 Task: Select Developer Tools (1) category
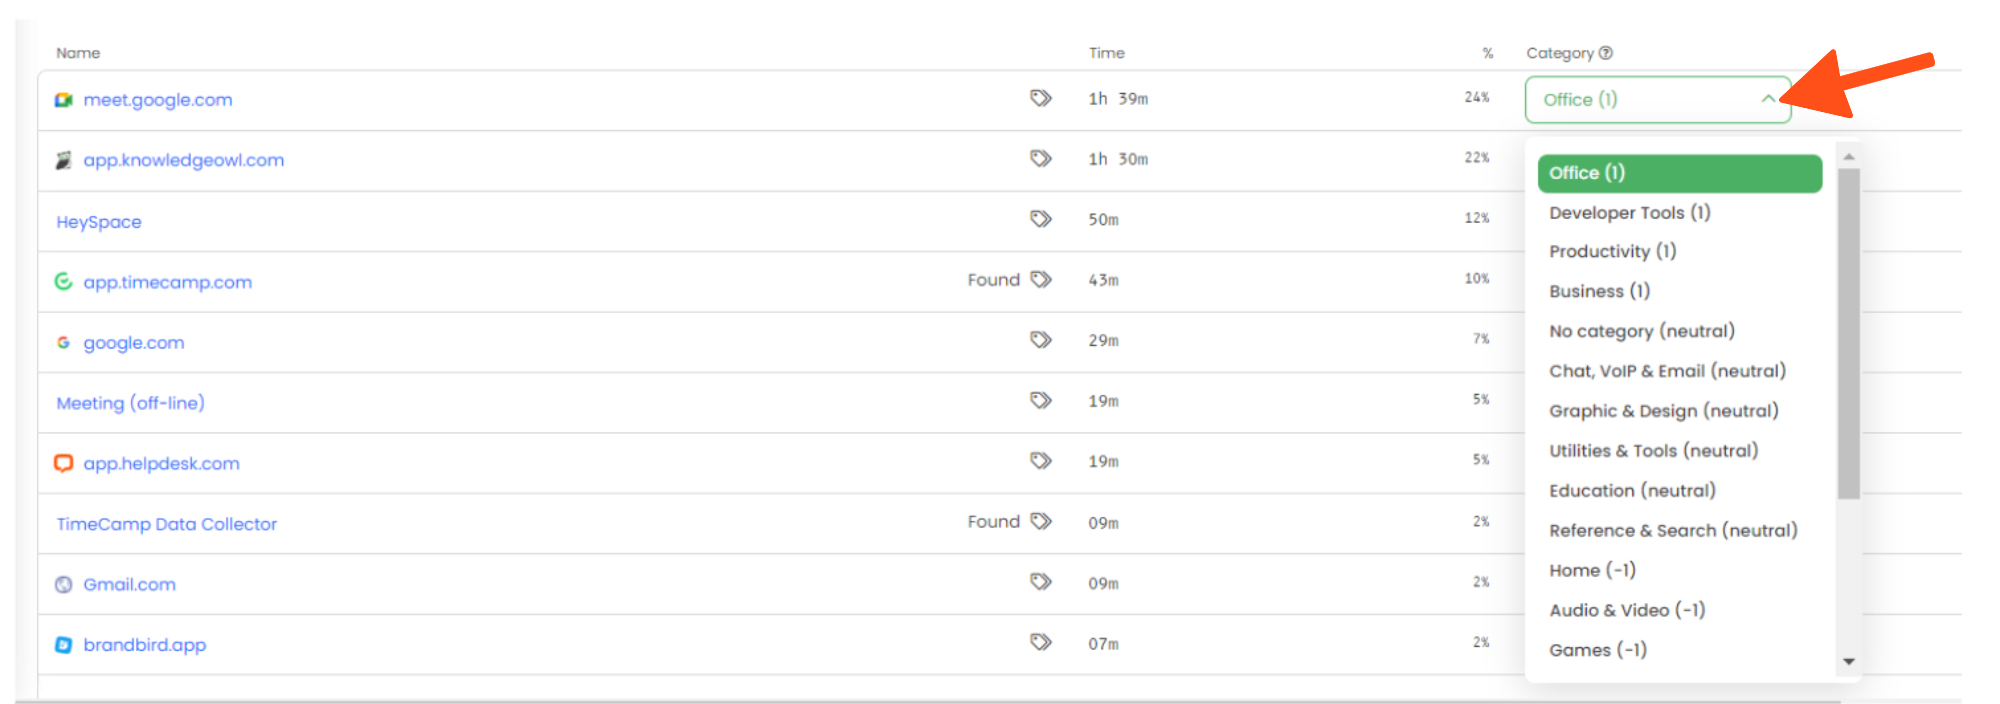[x=1629, y=213]
